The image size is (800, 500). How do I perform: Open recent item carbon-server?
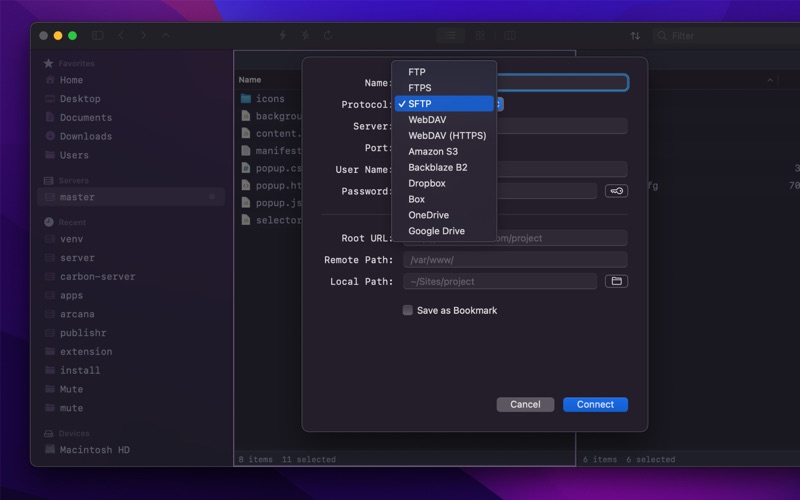[97, 277]
